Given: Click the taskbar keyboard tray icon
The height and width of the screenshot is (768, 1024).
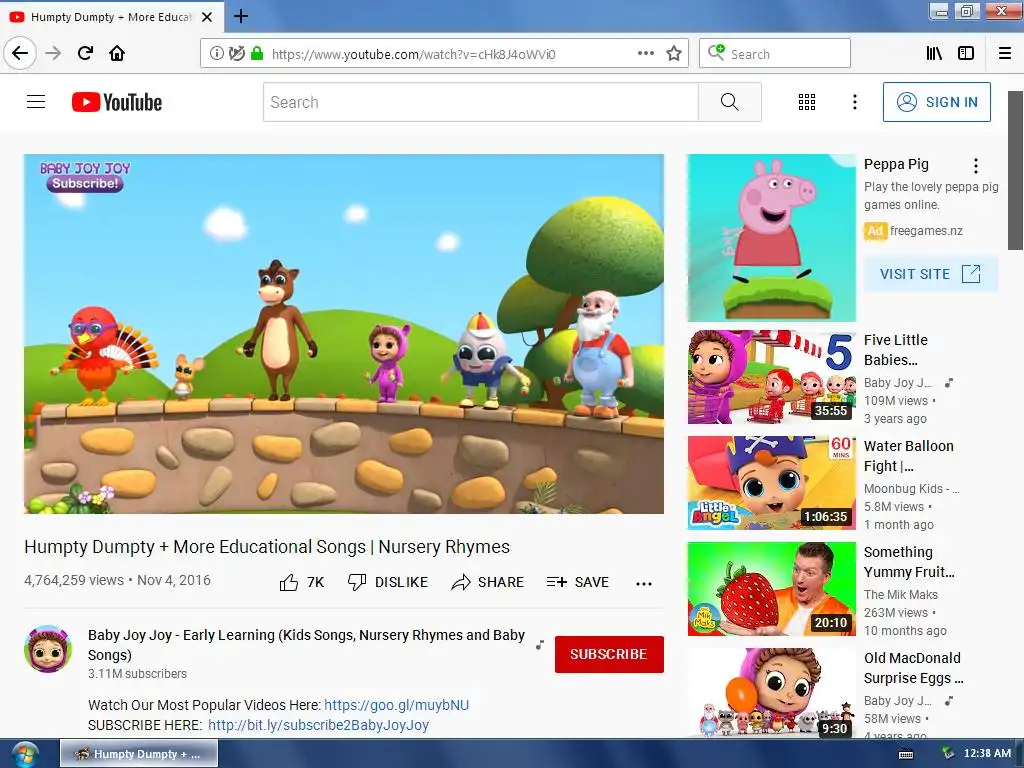Looking at the screenshot, I should point(906,754).
